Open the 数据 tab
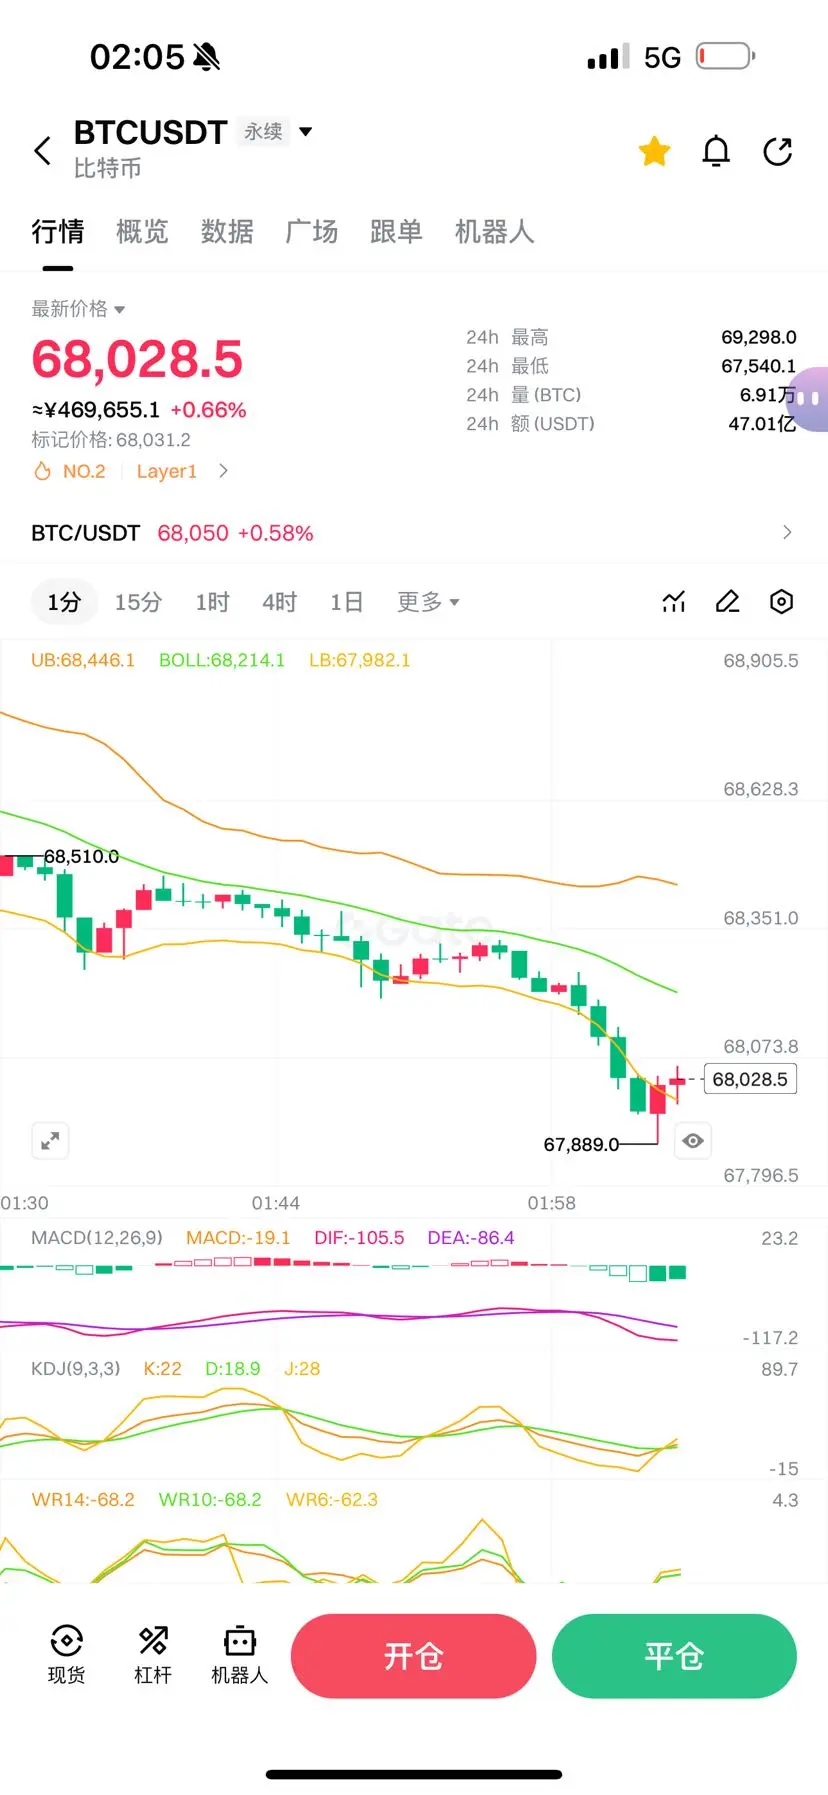 coord(227,232)
